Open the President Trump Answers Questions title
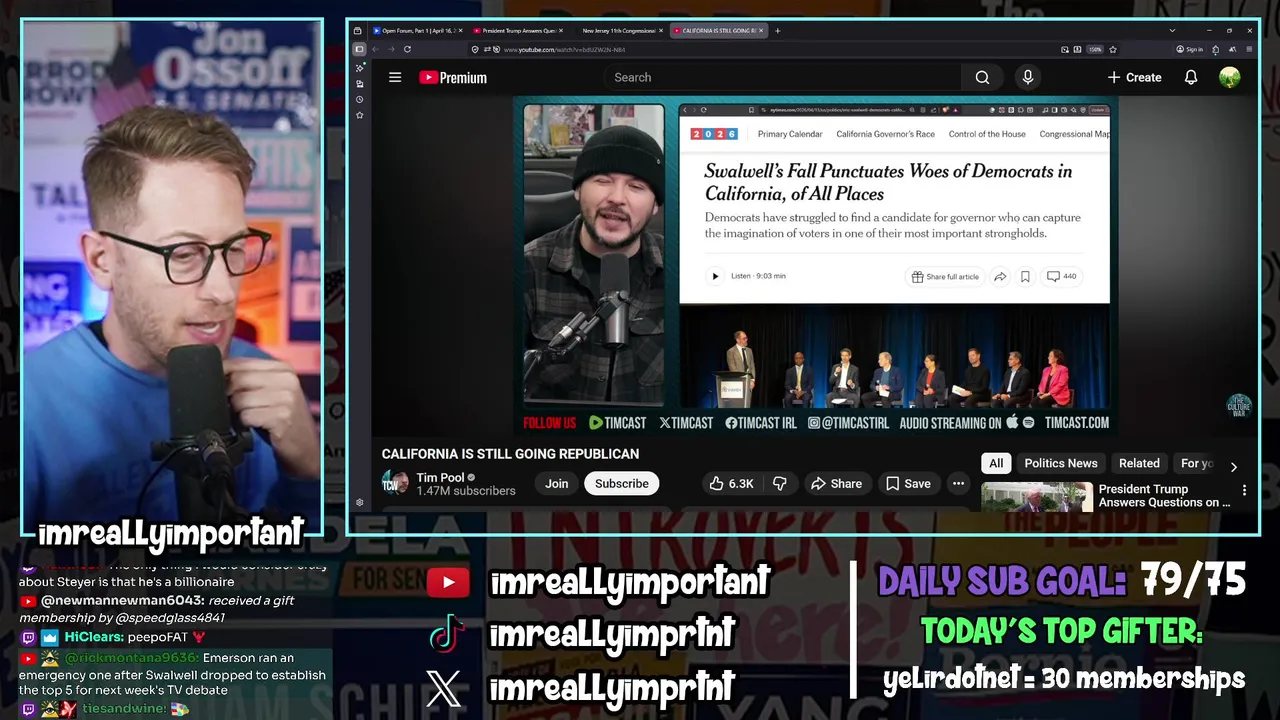The height and width of the screenshot is (720, 1280). coord(1165,496)
